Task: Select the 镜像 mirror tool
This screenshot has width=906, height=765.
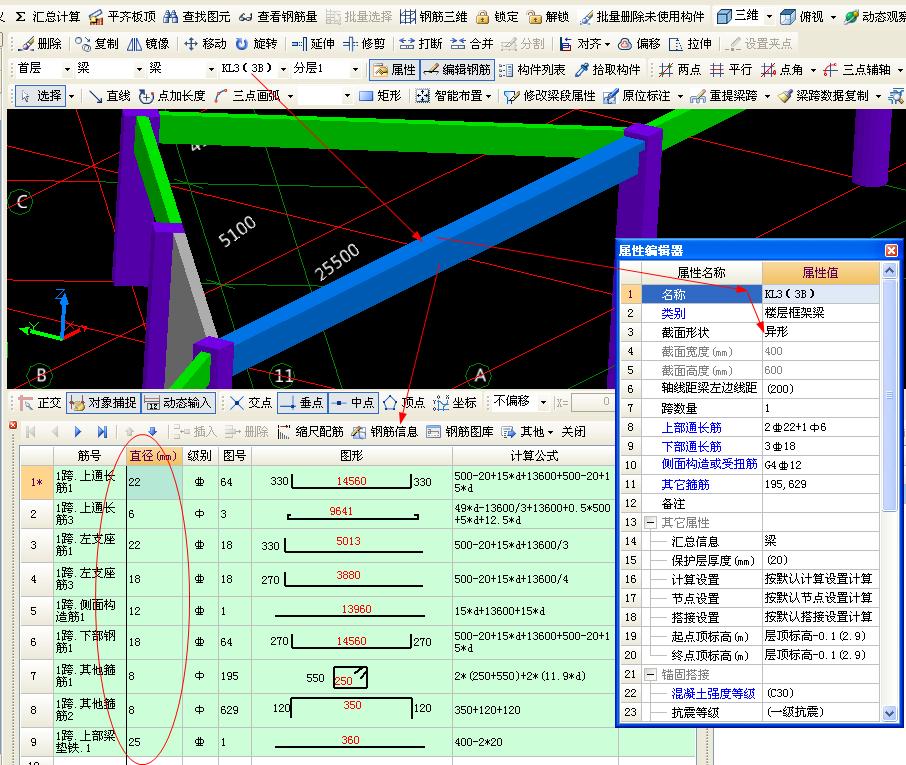Action: click(x=148, y=44)
